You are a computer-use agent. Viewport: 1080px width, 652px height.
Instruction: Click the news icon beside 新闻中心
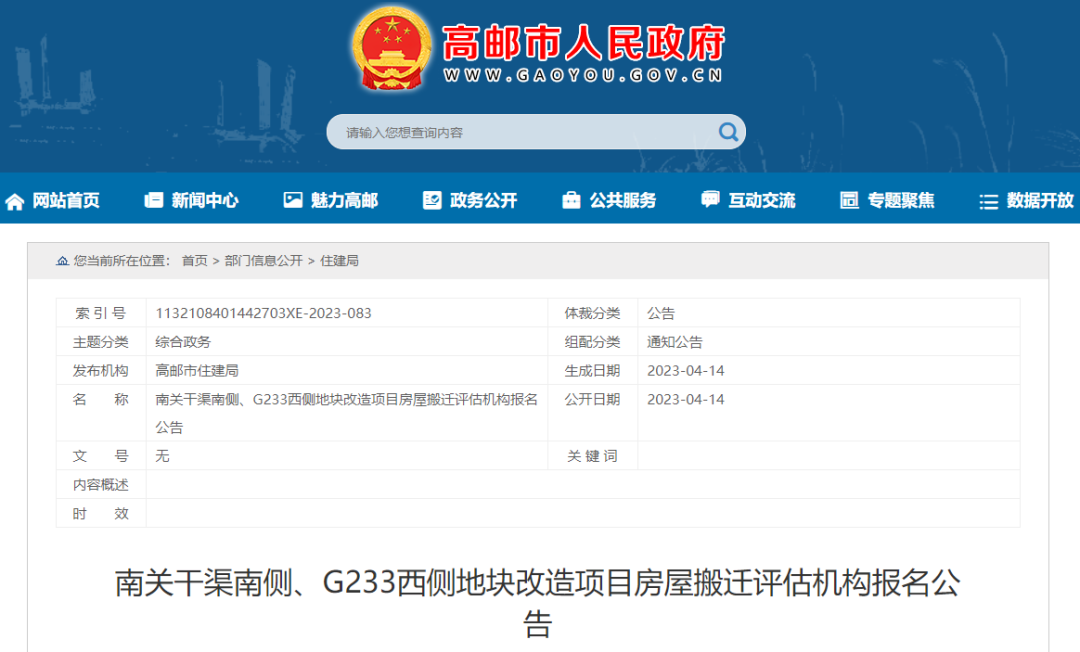(154, 200)
